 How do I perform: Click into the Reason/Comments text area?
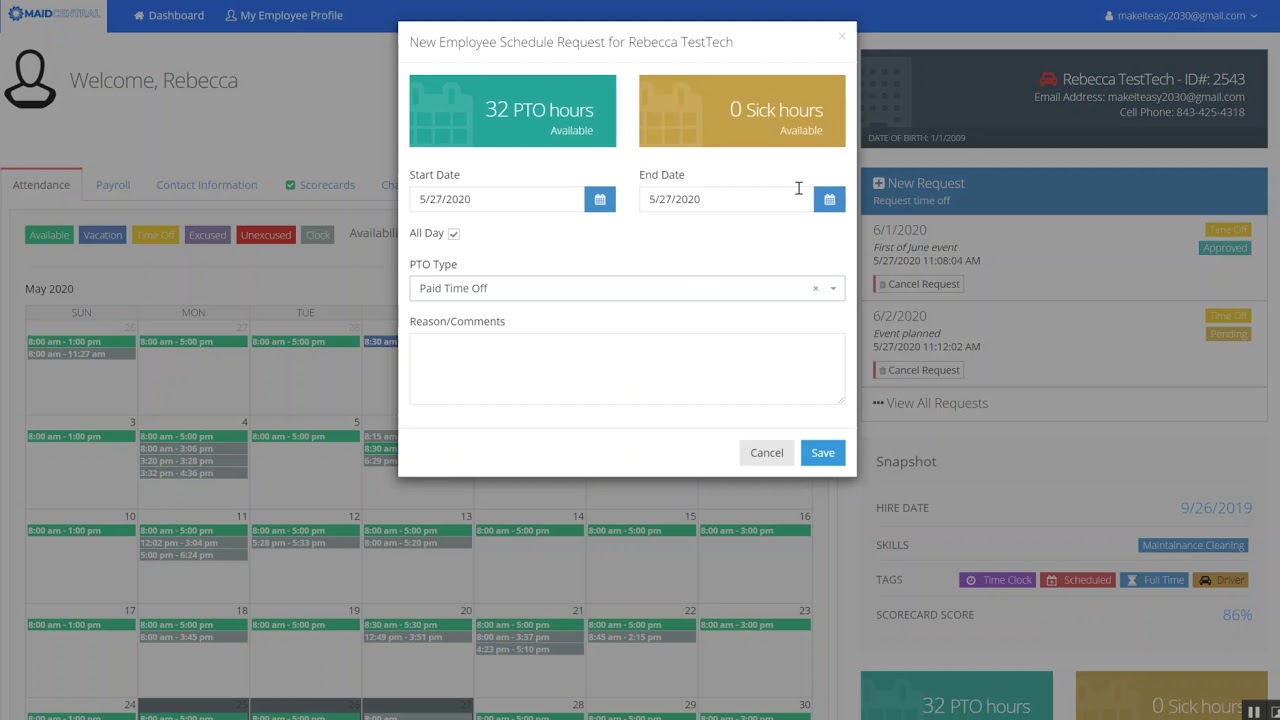tap(627, 369)
